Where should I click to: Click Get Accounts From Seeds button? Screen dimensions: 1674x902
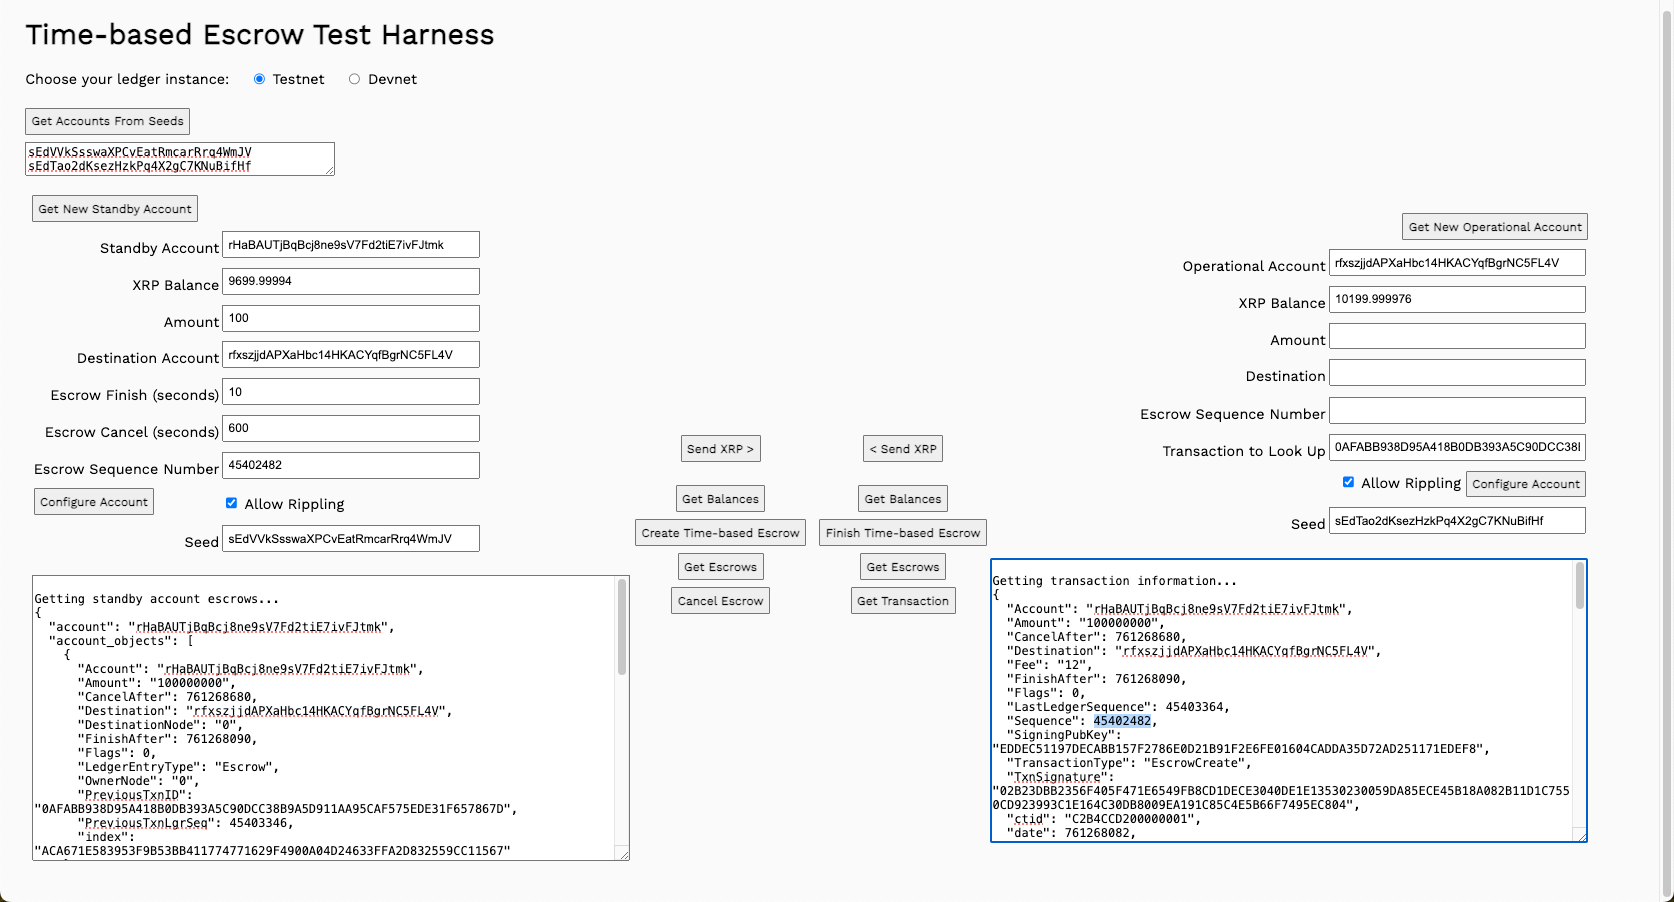tap(107, 121)
